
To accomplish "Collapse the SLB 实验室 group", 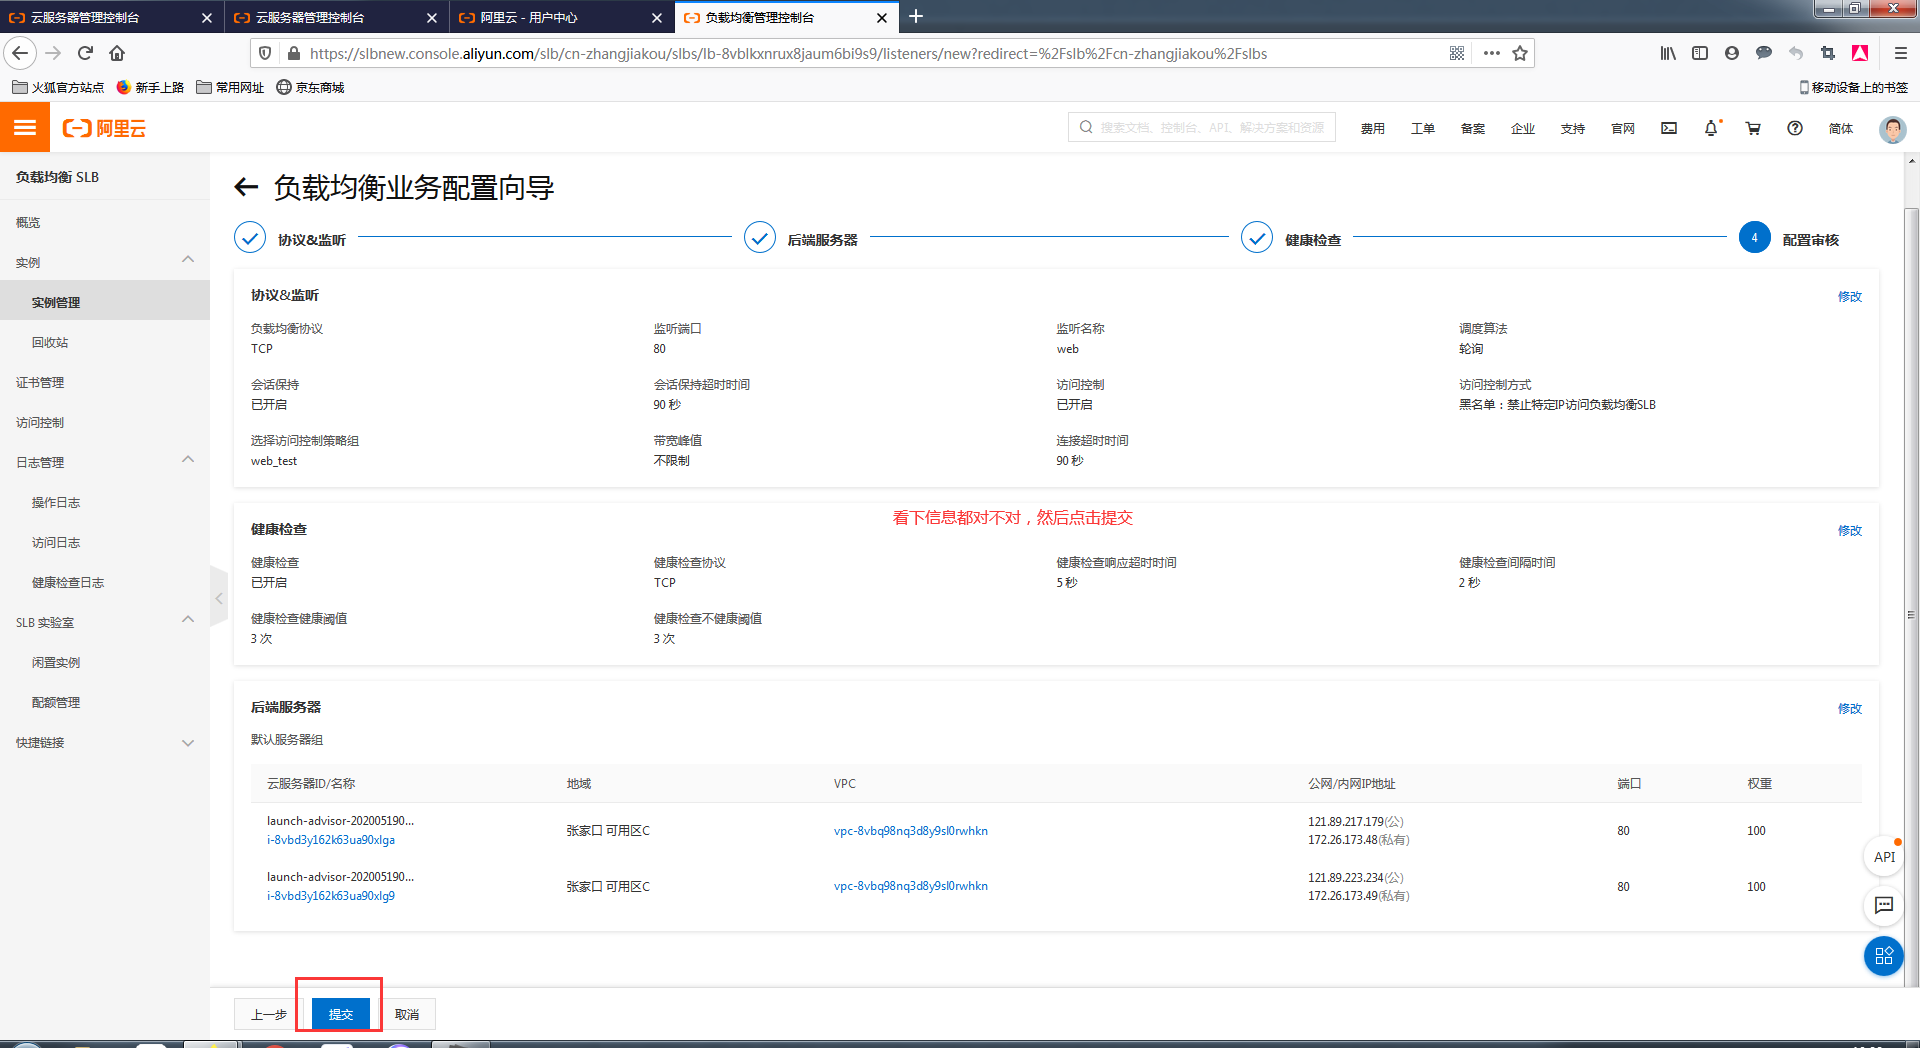I will click(187, 619).
